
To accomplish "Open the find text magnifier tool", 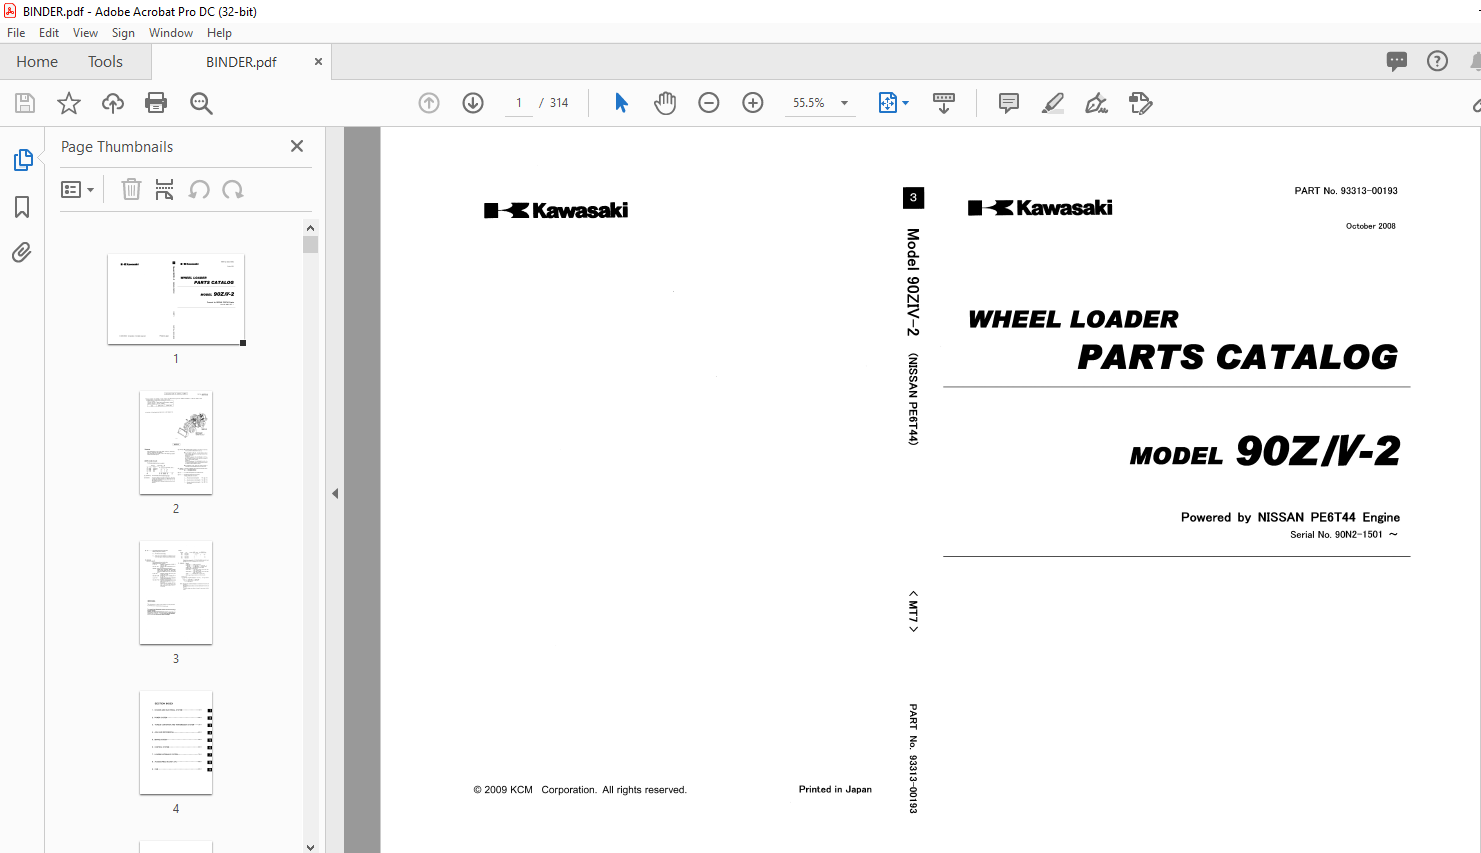I will tap(201, 103).
